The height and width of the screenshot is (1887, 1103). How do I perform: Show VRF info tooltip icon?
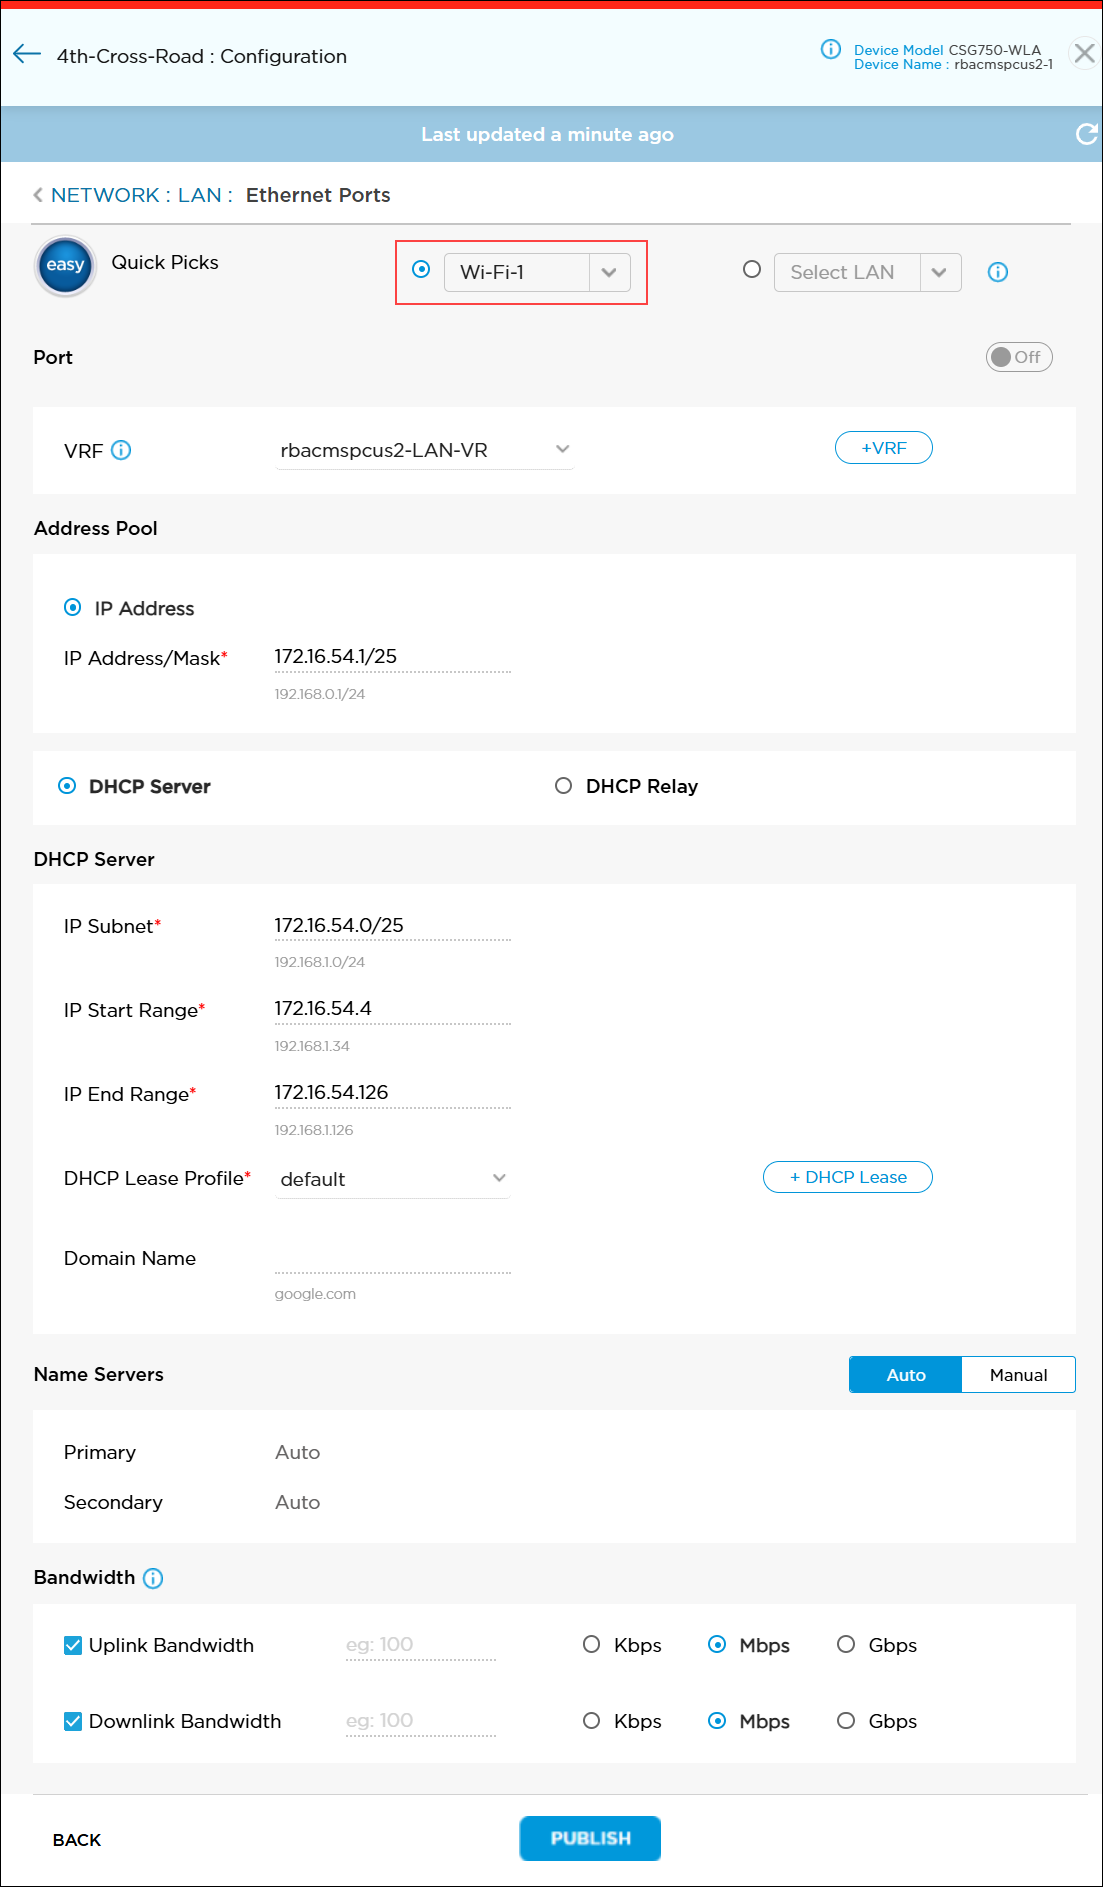[x=121, y=450]
